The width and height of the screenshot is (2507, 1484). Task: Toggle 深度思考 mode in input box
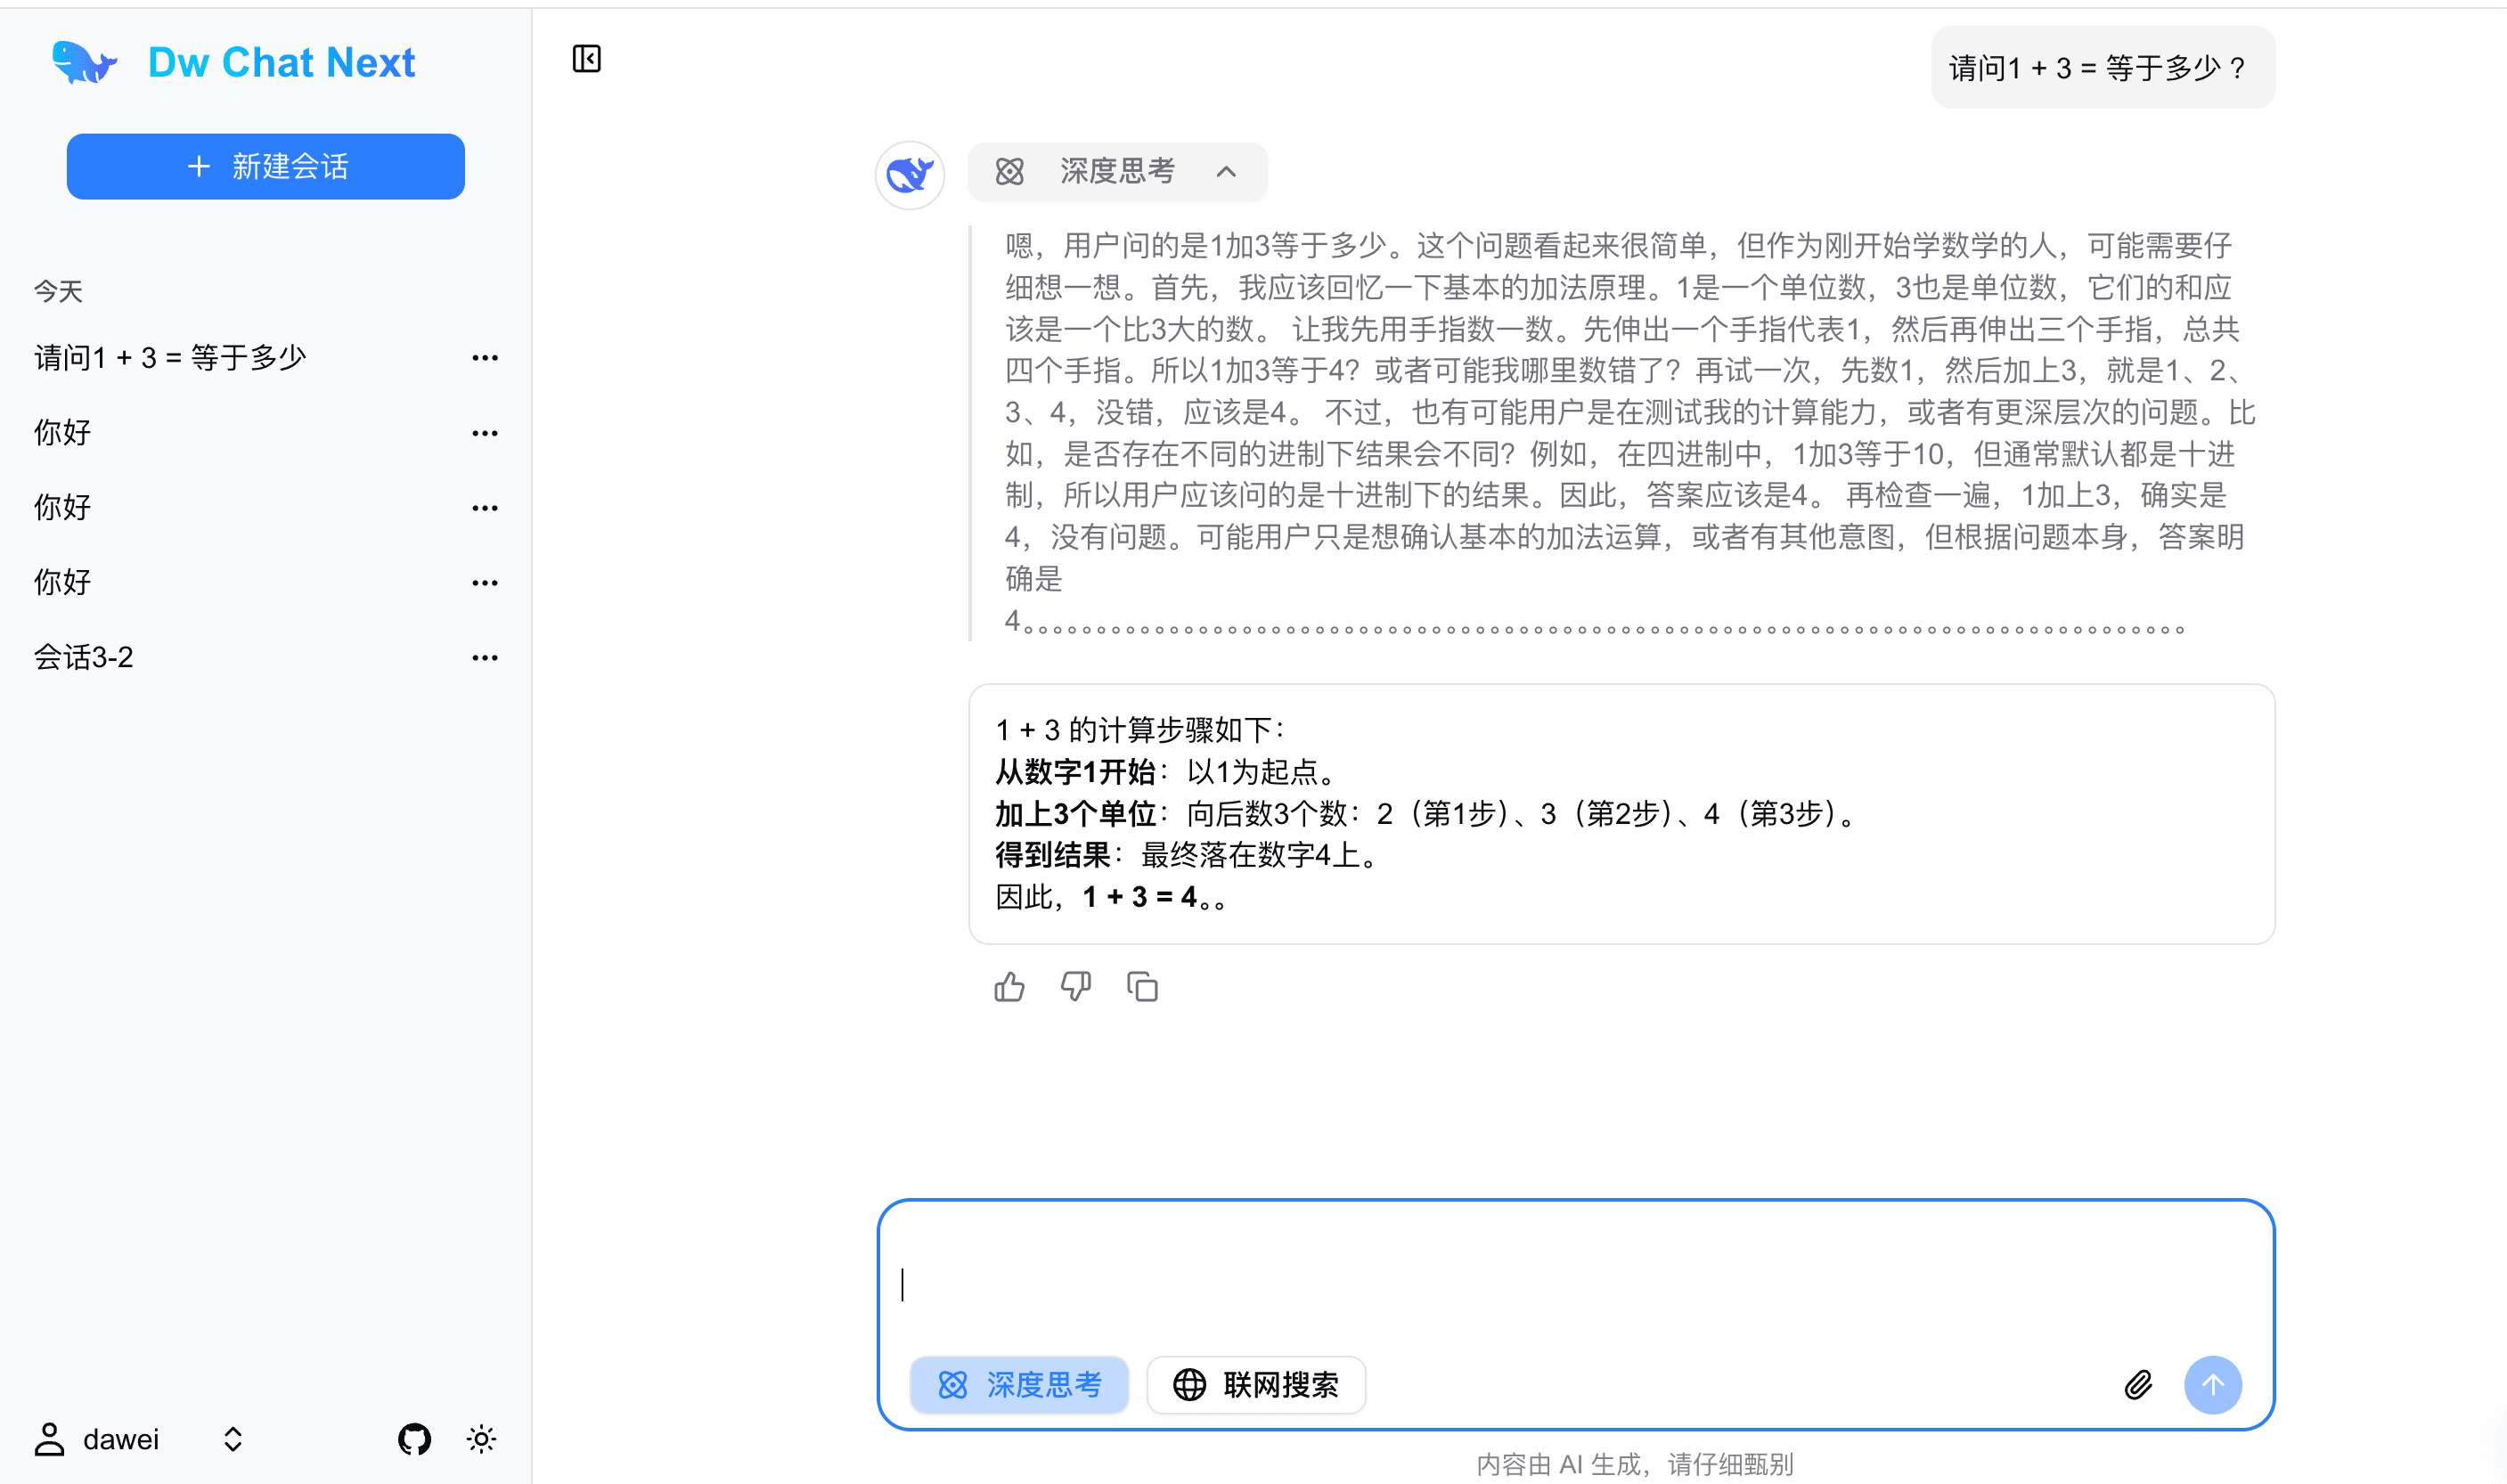coord(1019,1384)
